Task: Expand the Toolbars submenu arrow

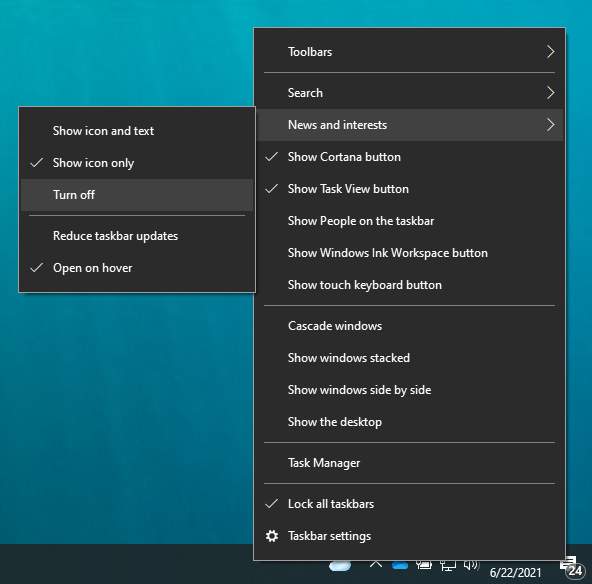Action: point(550,52)
